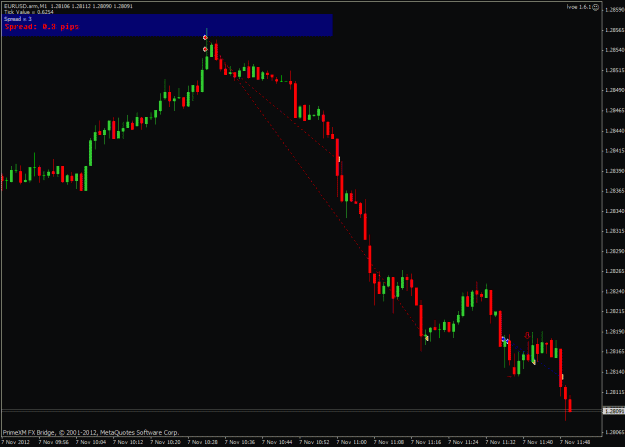Click the Tick Value = 0.6254 label
This screenshot has width=625, height=447.
click(x=28, y=12)
